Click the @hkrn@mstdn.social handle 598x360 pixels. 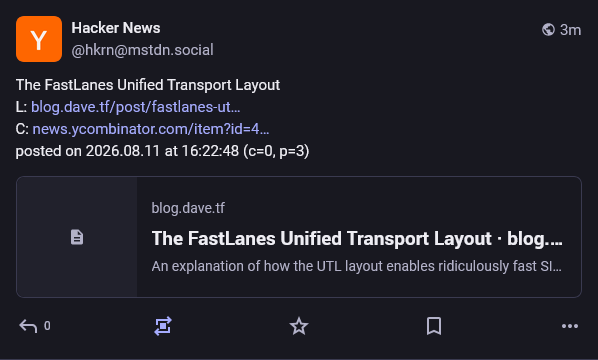pyautogui.click(x=142, y=50)
